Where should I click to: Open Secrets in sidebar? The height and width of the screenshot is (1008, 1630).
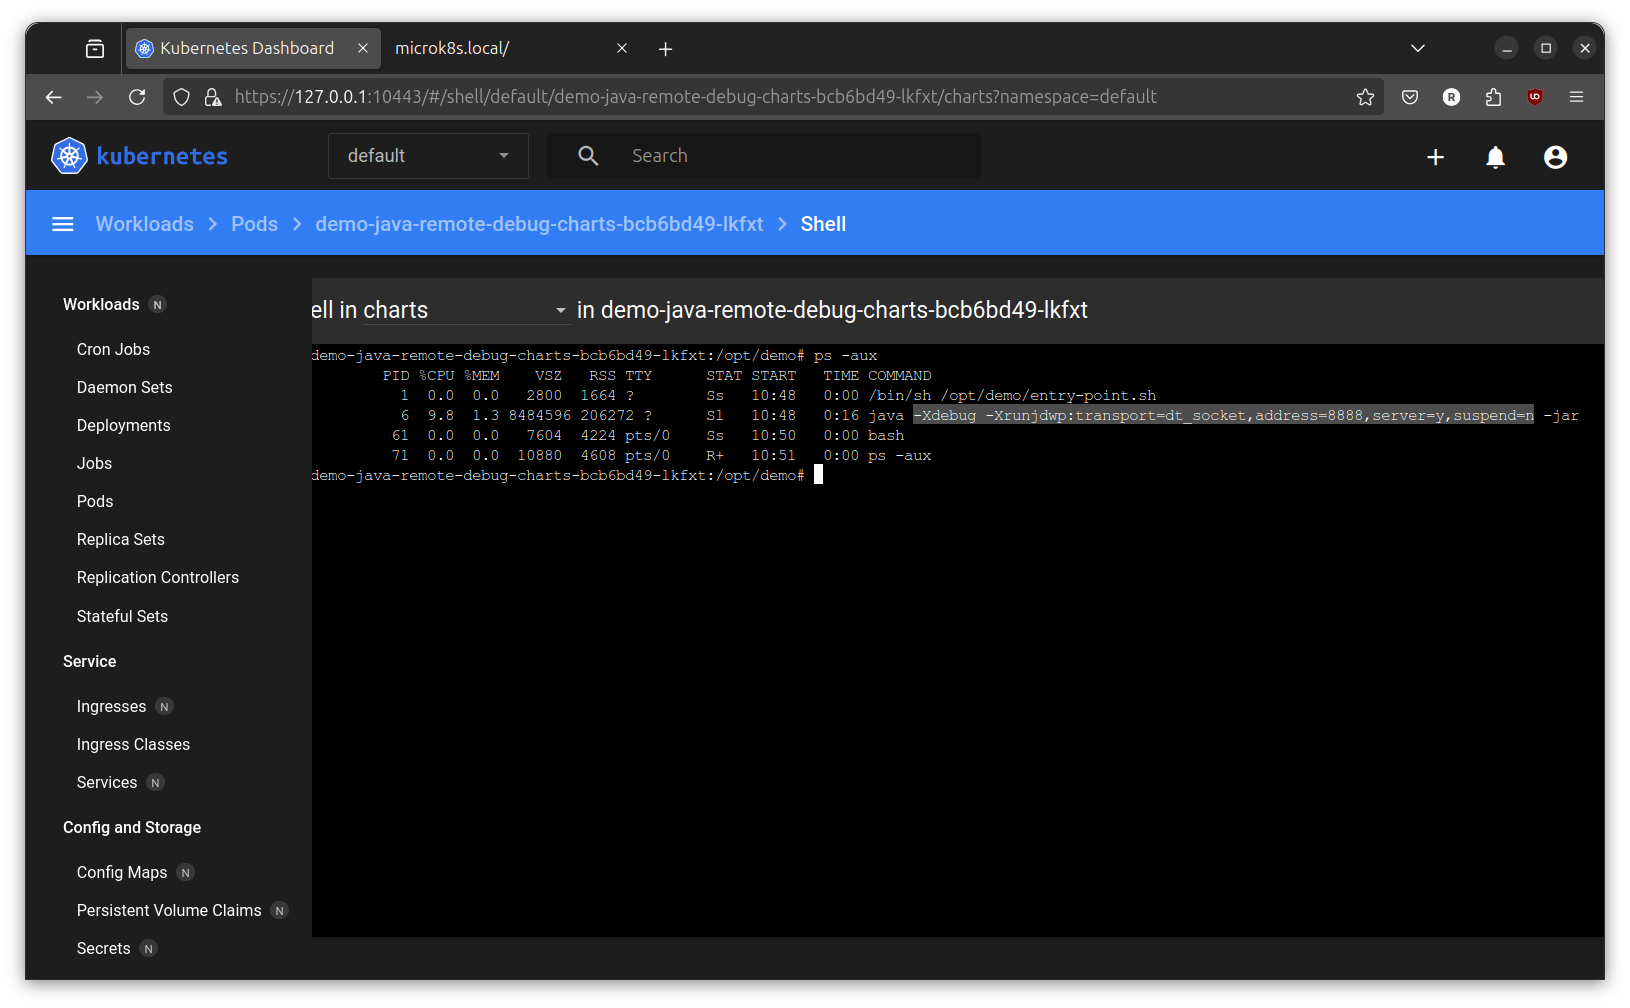click(x=103, y=948)
